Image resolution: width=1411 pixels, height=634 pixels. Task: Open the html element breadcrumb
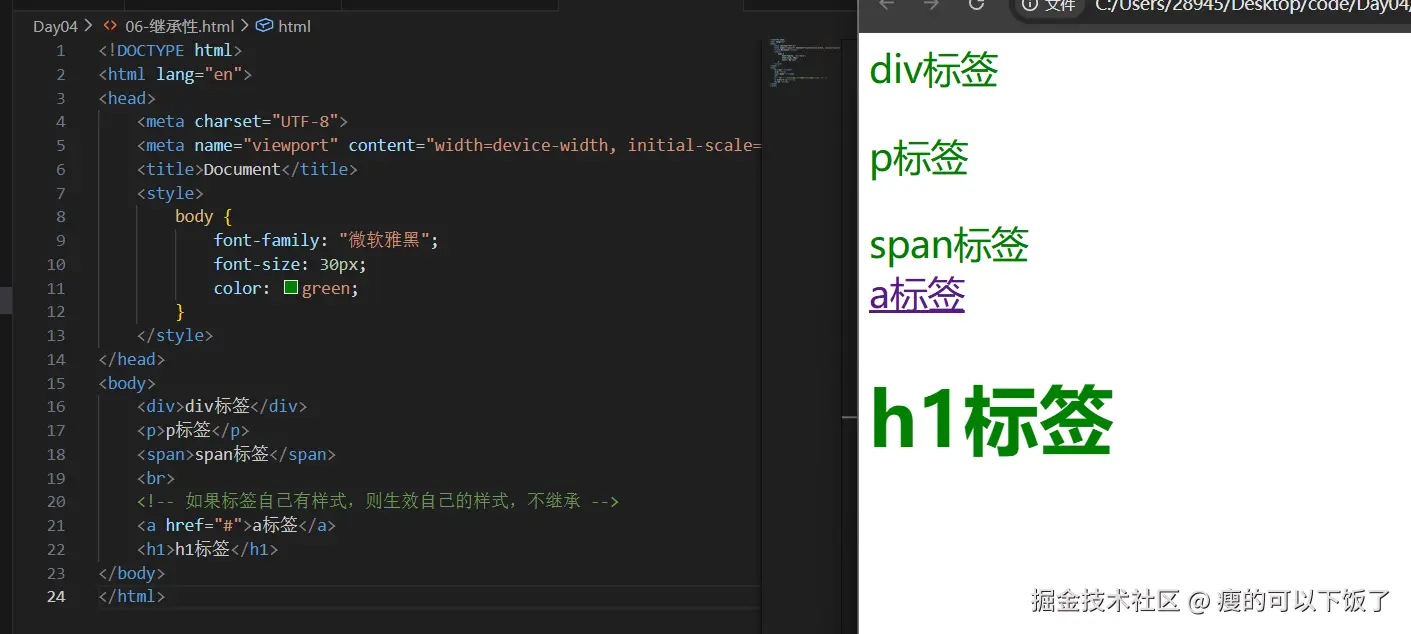point(294,26)
